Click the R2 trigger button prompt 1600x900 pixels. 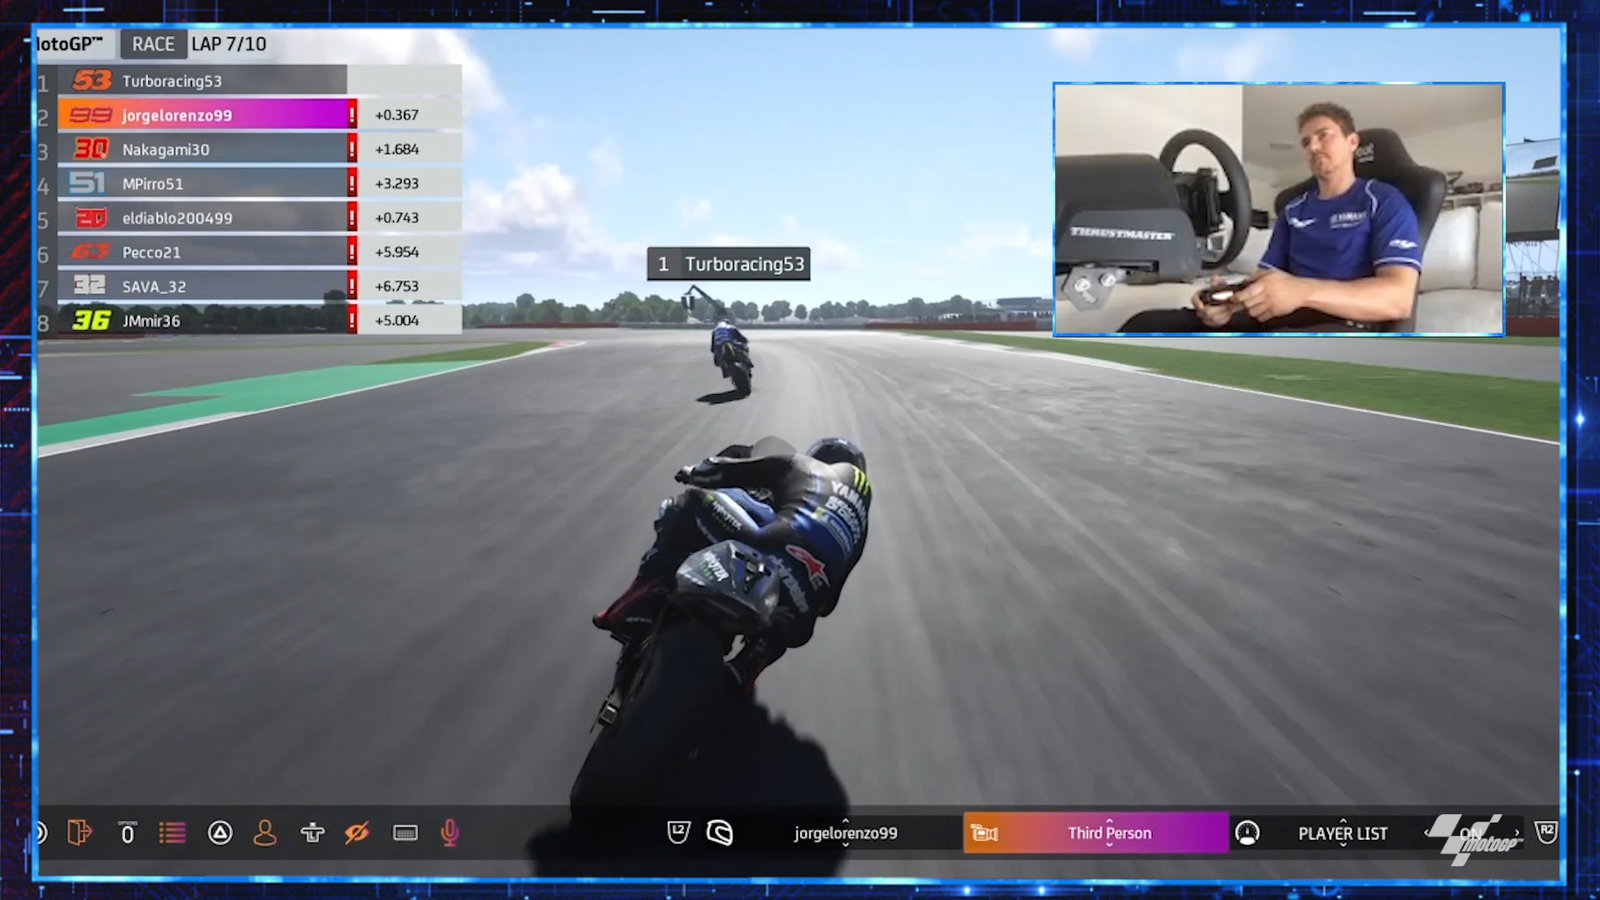tap(1545, 832)
